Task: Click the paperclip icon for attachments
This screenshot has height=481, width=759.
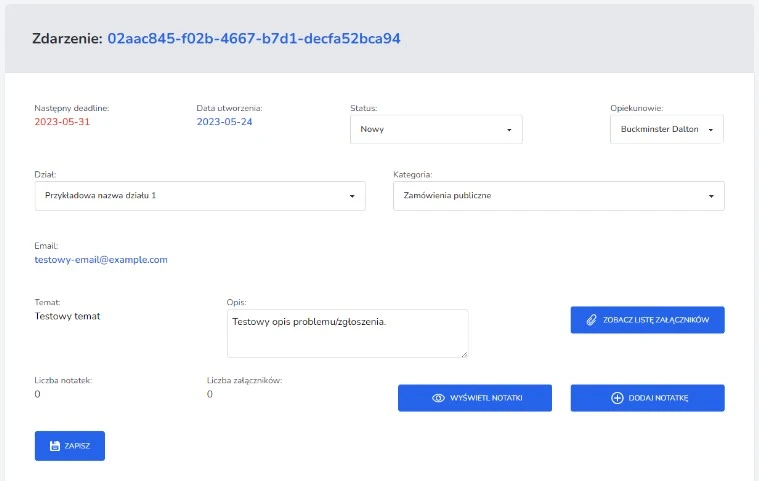Action: 591,320
